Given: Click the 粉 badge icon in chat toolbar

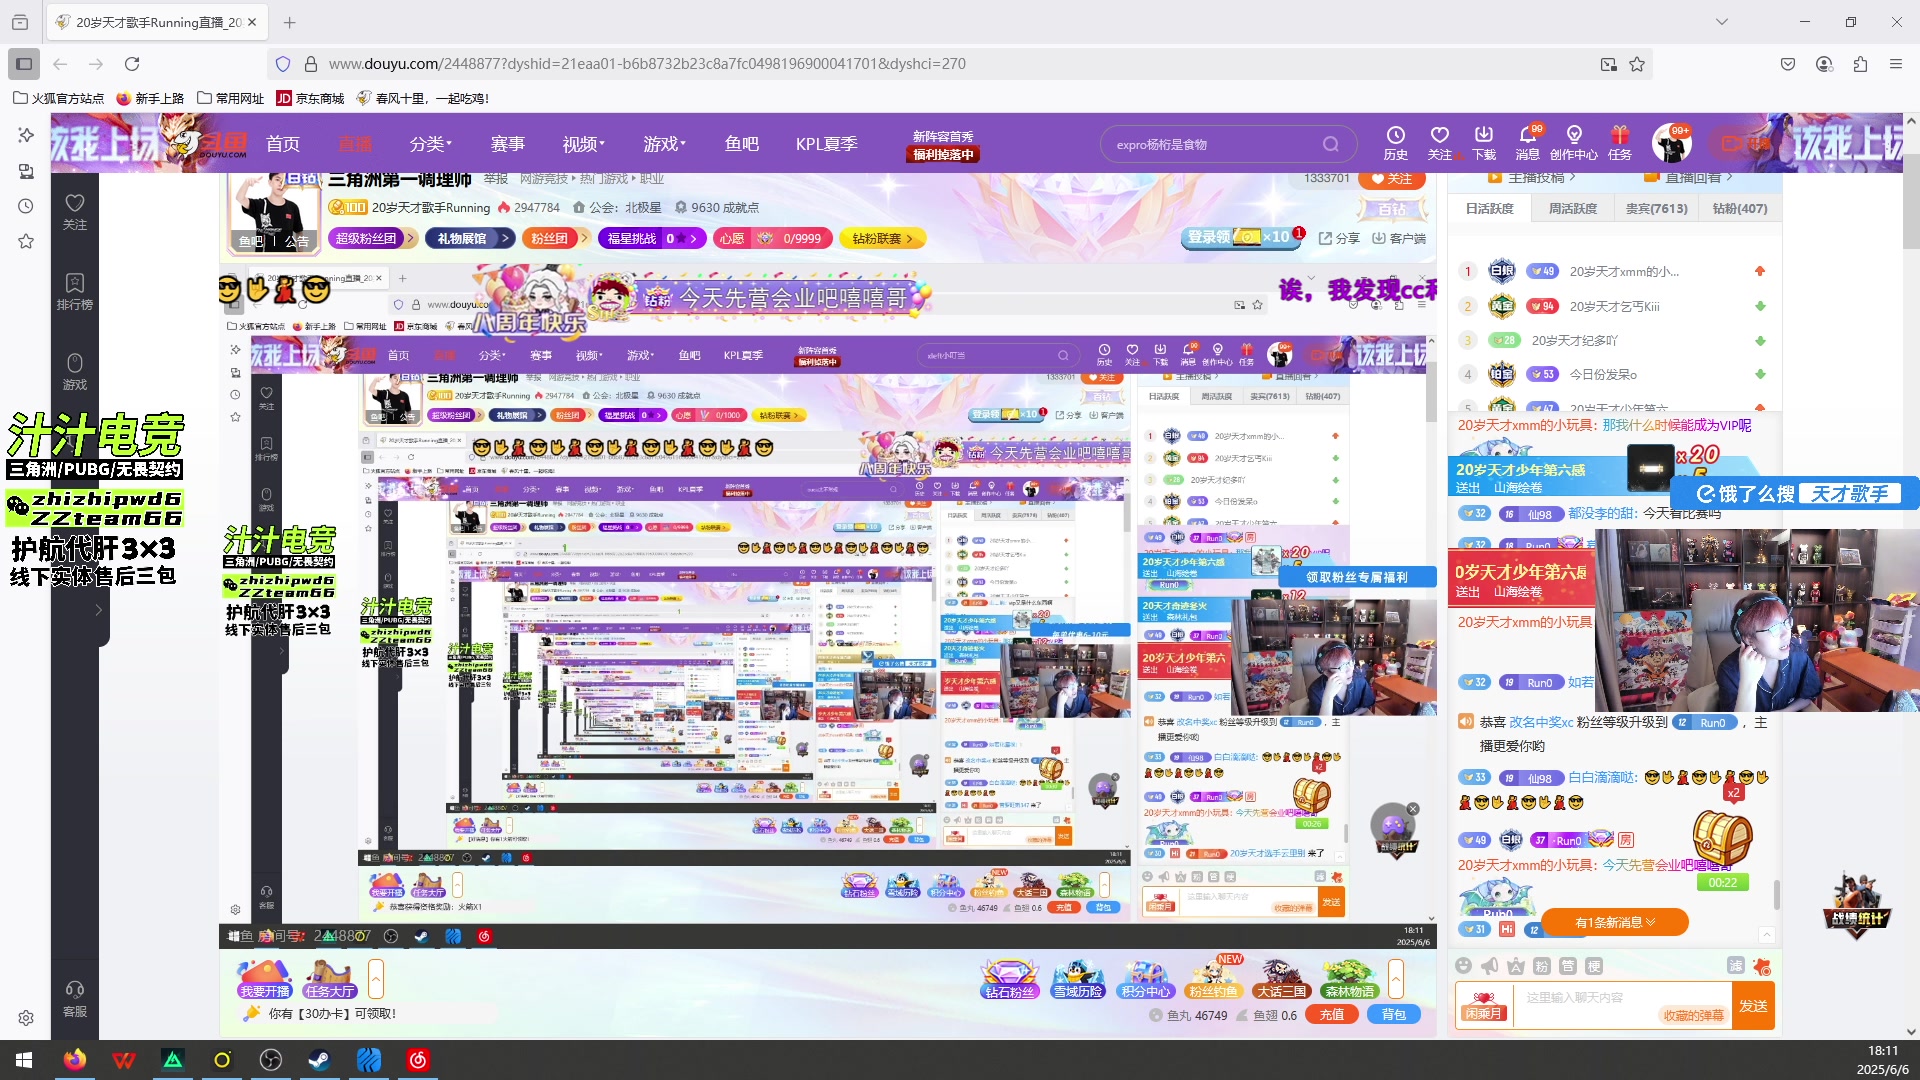Looking at the screenshot, I should (x=1541, y=965).
